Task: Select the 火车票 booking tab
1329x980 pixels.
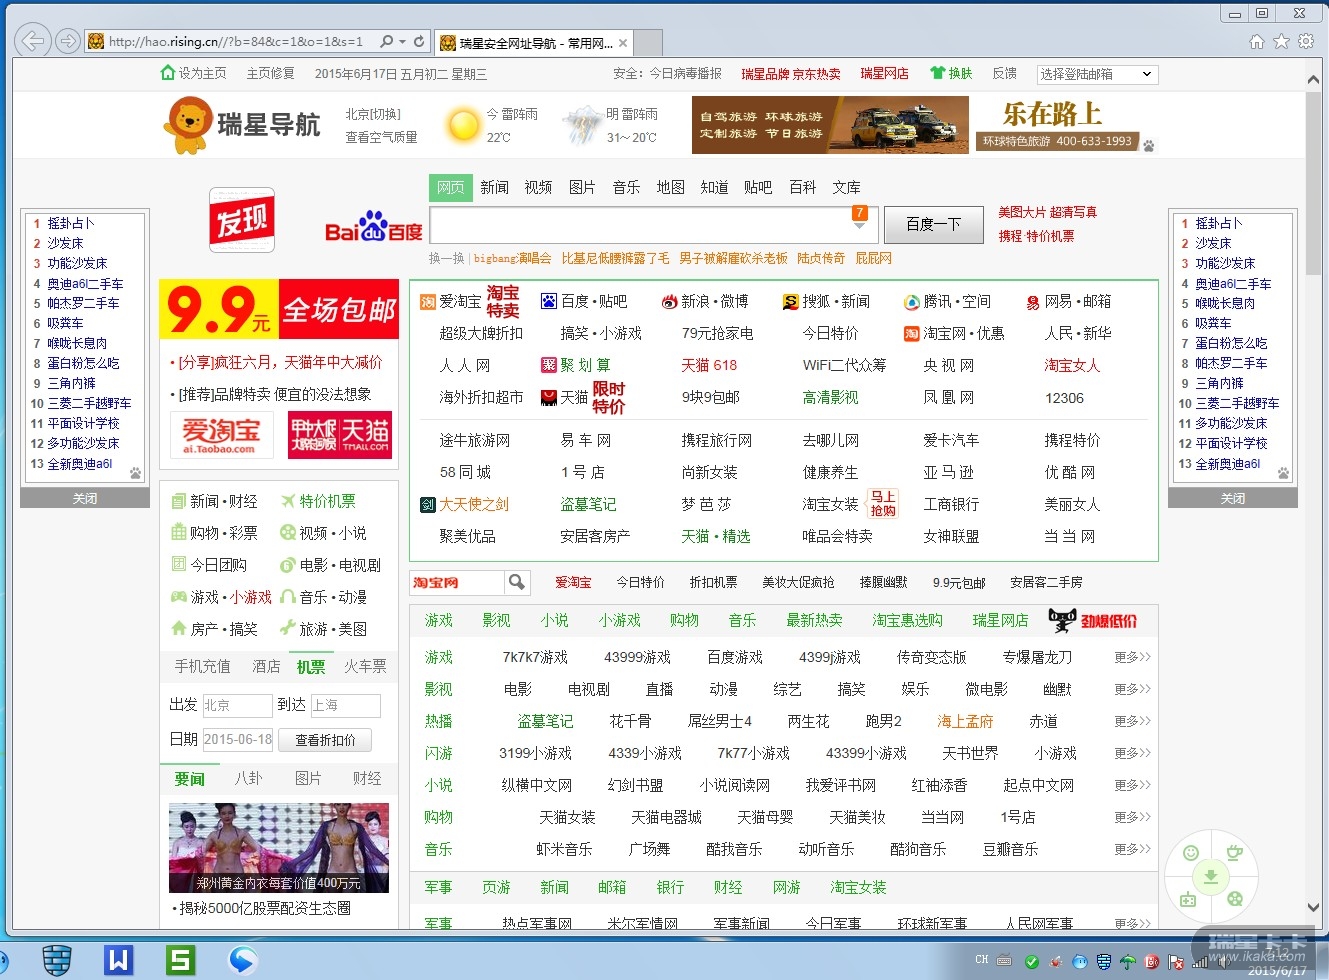Action: pyautogui.click(x=365, y=666)
